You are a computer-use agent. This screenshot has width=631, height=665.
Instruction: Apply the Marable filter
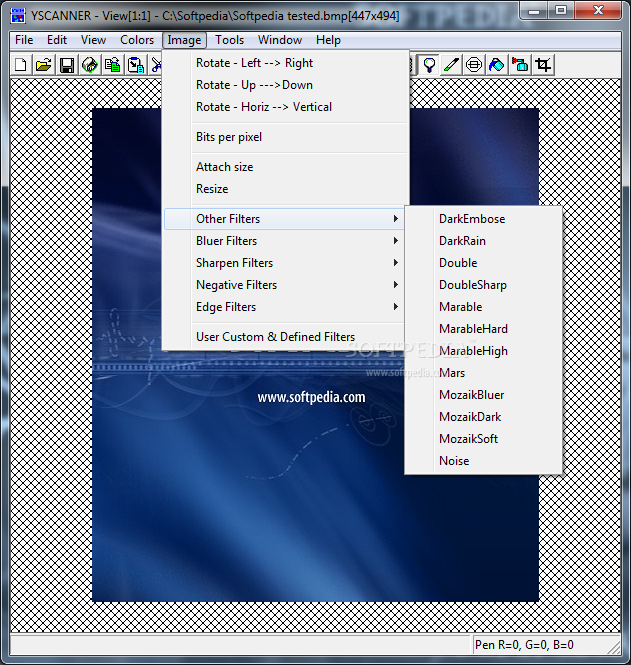pyautogui.click(x=483, y=307)
